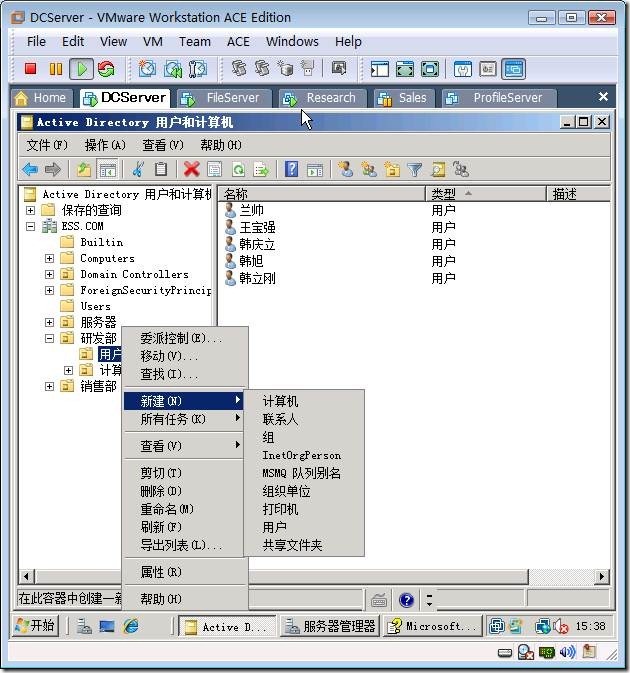Click the create new user icon
Screen dimensions: 630x673
coord(345,169)
